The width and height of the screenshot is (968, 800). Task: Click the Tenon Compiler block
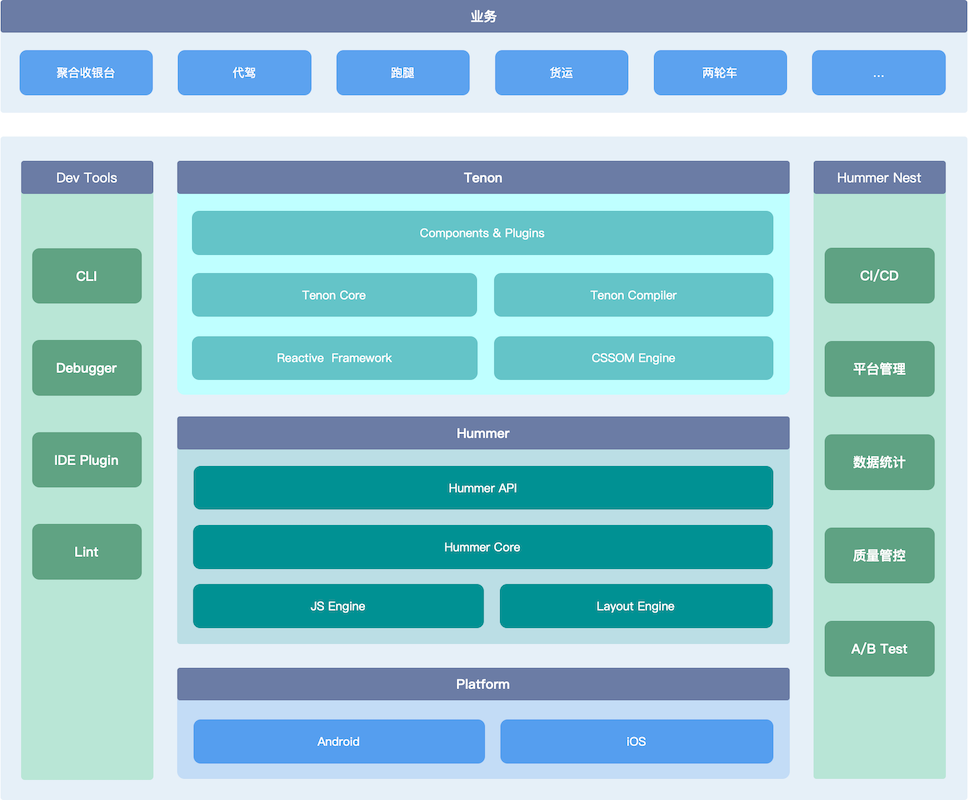tap(633, 294)
